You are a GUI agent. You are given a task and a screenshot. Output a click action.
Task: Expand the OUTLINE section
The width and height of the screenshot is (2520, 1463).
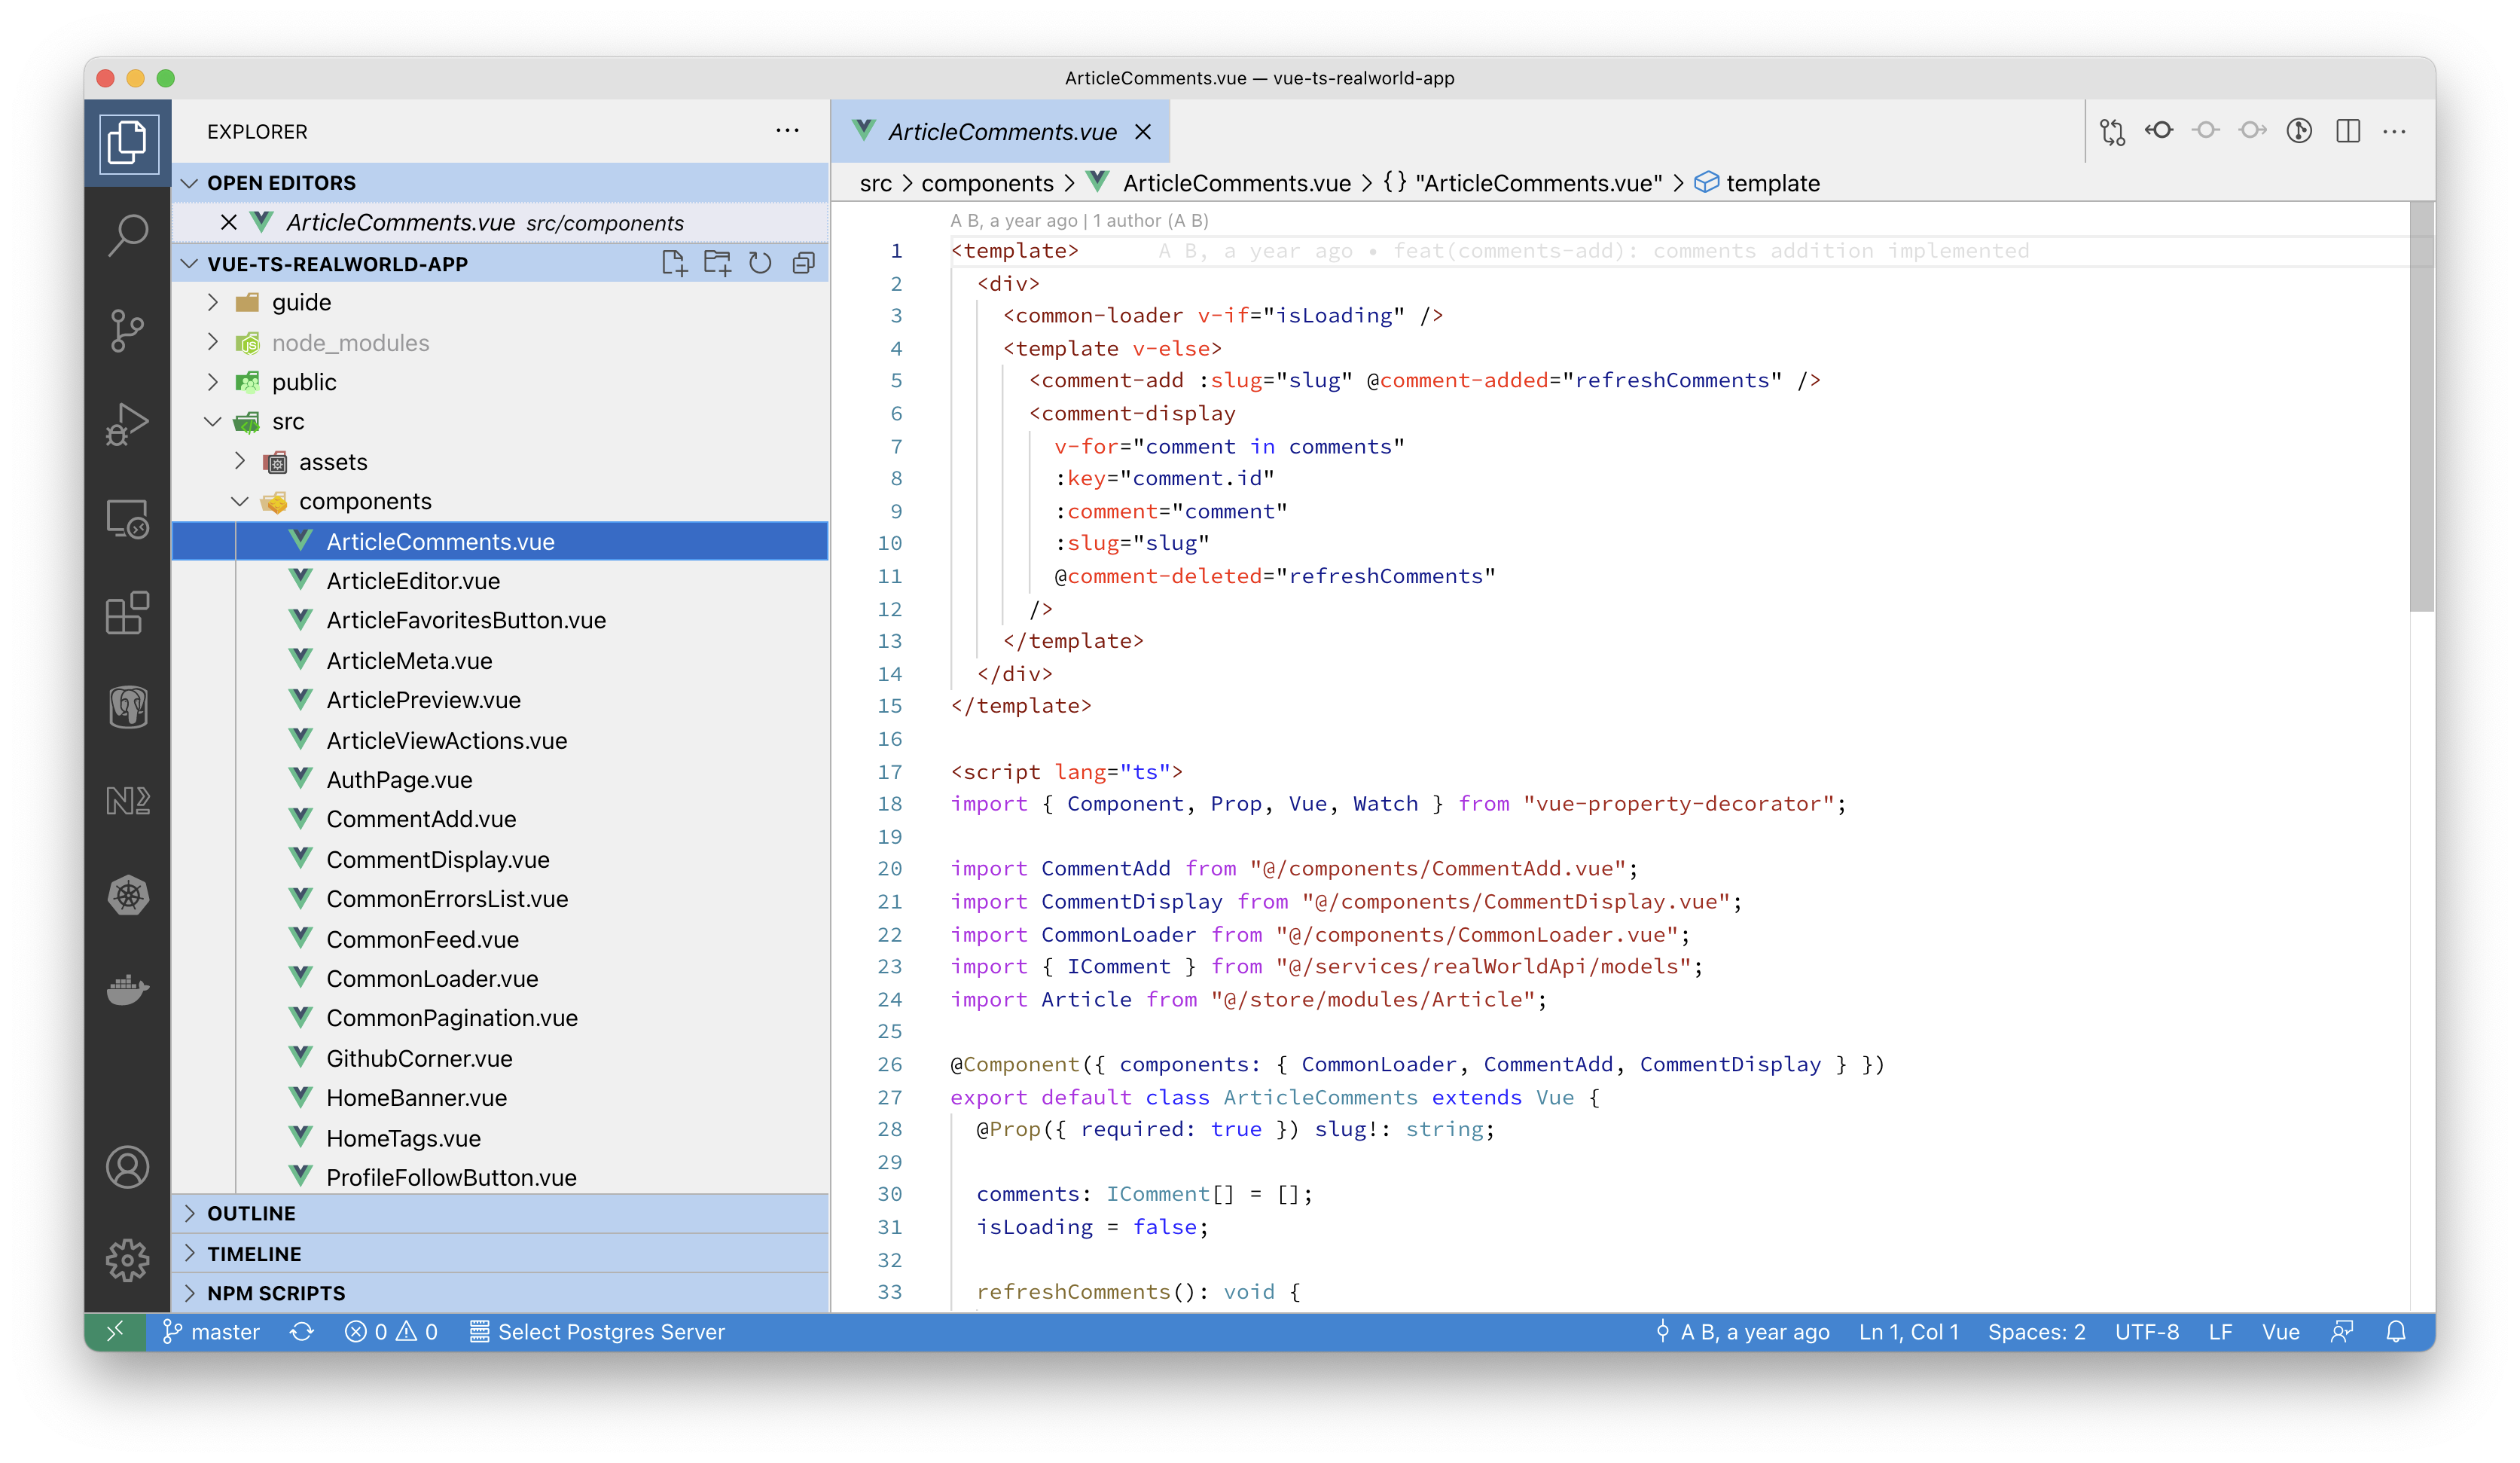click(251, 1213)
